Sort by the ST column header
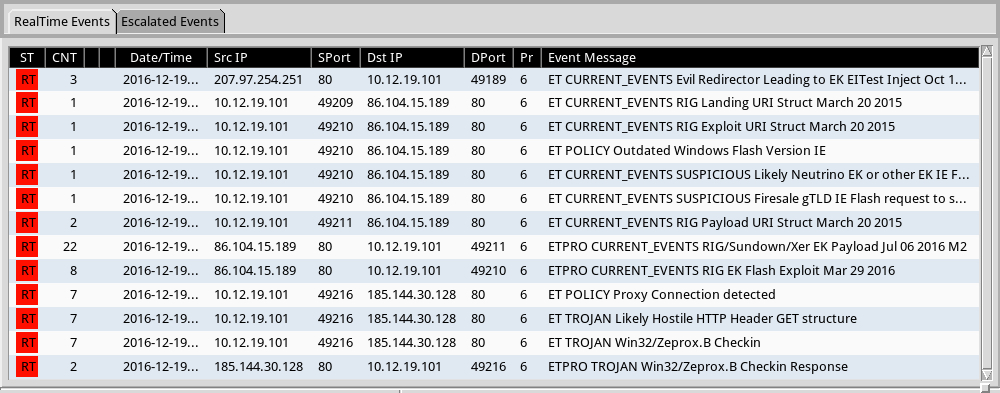Image resolution: width=1000 pixels, height=393 pixels. click(27, 57)
